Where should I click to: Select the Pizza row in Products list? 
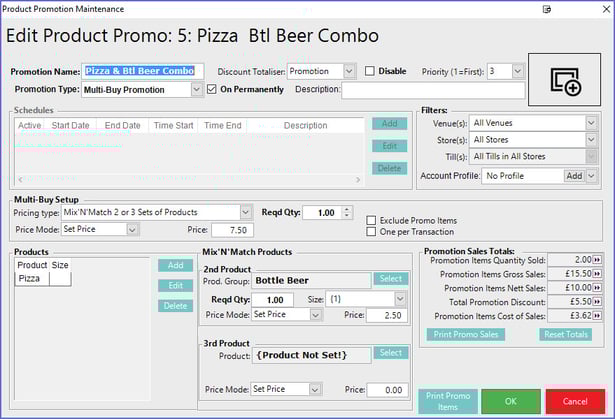click(x=30, y=279)
